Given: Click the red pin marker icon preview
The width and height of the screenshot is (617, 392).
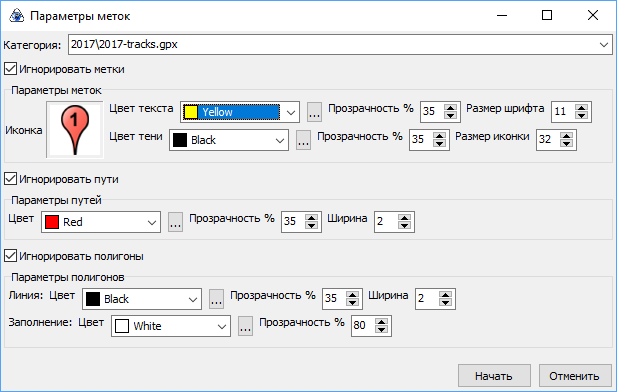Looking at the screenshot, I should click(75, 129).
